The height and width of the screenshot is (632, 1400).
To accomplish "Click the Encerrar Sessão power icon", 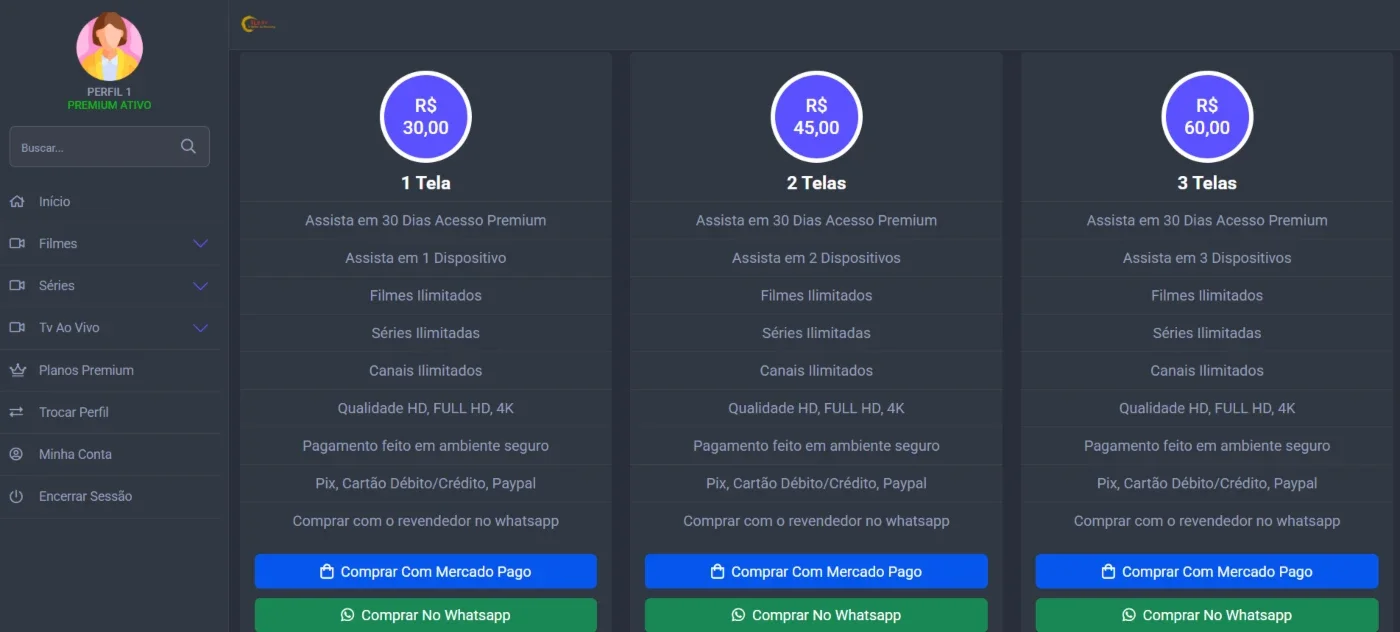I will point(17,496).
